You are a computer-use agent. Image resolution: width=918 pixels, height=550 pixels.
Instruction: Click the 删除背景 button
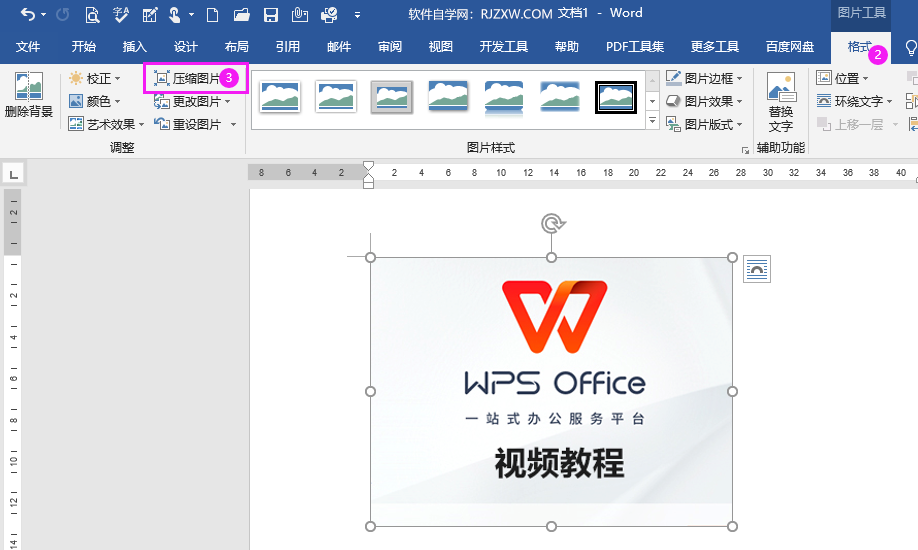click(29, 94)
